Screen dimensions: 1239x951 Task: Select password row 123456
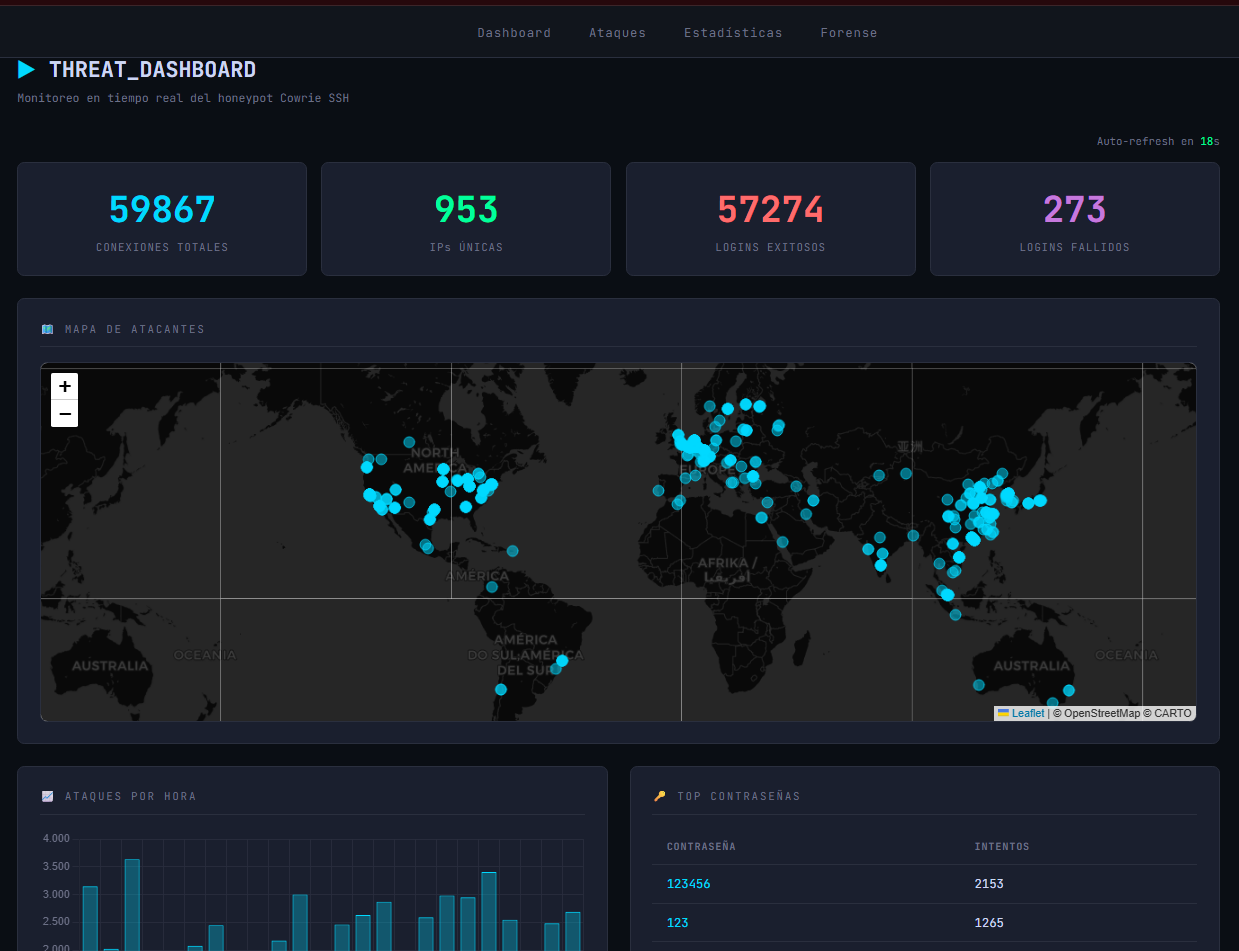pyautogui.click(x=924, y=884)
